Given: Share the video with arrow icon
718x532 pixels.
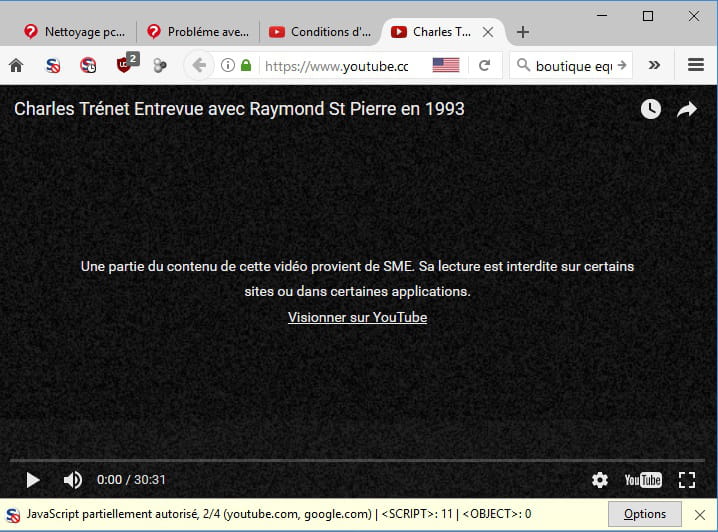Looking at the screenshot, I should coord(687,109).
